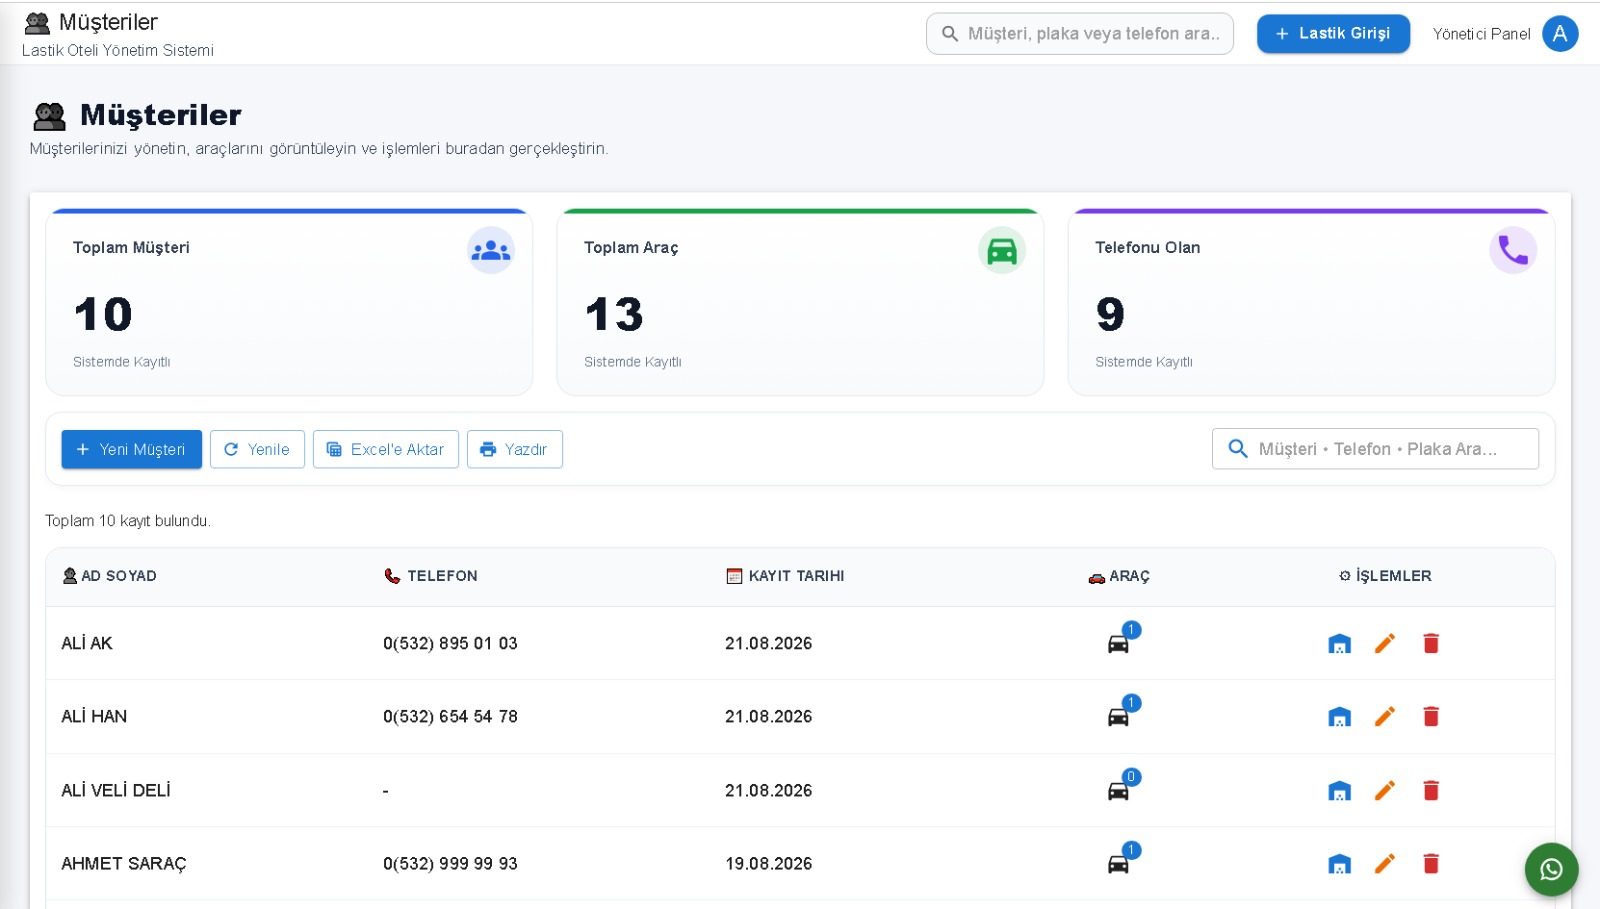Open Lastik Girişi from the header
Viewport: 1600px width, 909px height.
coord(1333,34)
